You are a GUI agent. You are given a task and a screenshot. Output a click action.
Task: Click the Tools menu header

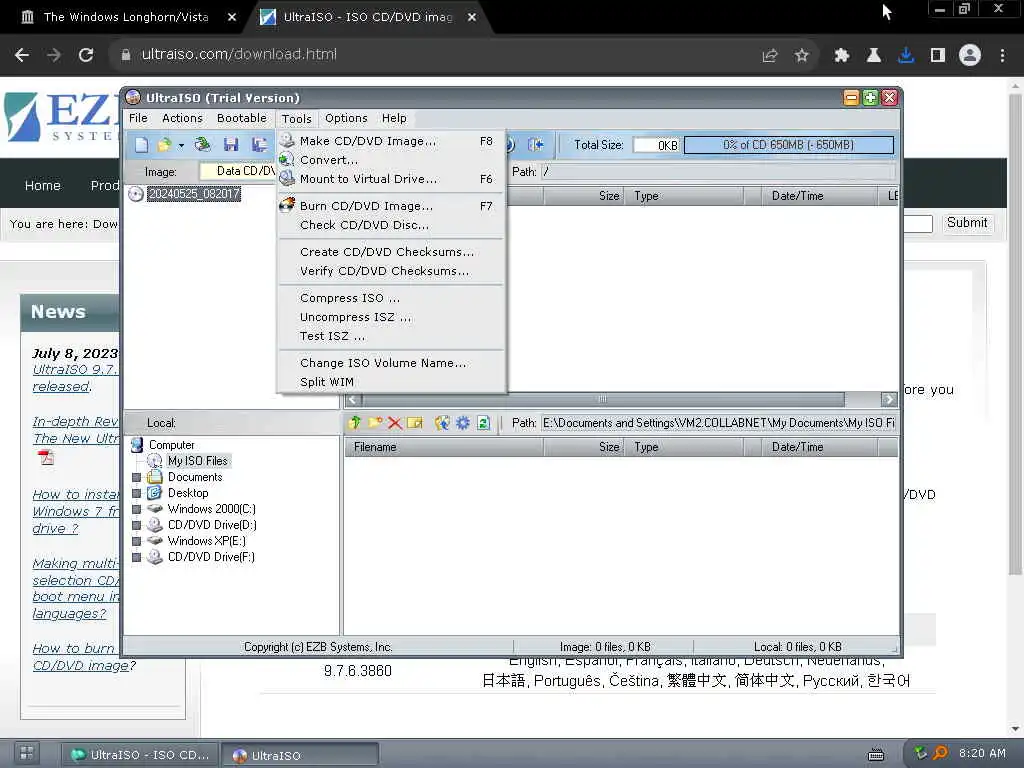pos(296,119)
